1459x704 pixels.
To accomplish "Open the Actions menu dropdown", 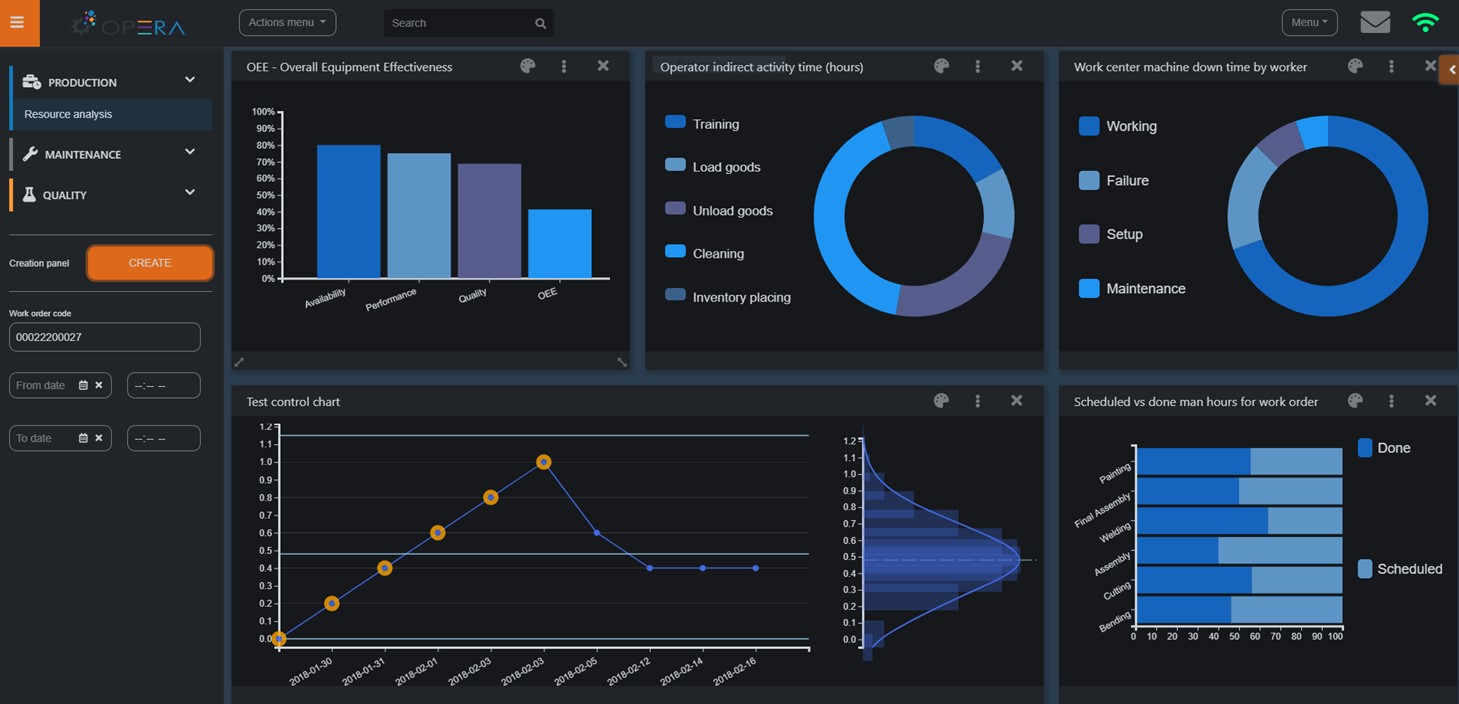I will click(x=287, y=22).
